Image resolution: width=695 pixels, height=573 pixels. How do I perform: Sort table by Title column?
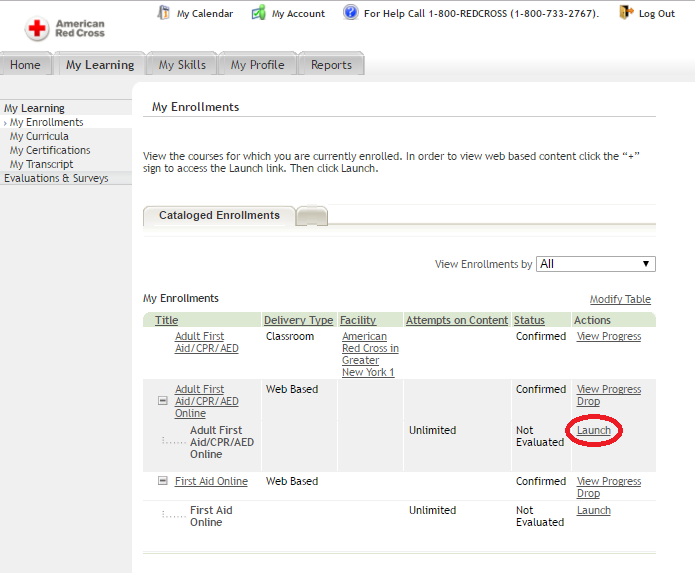click(167, 320)
